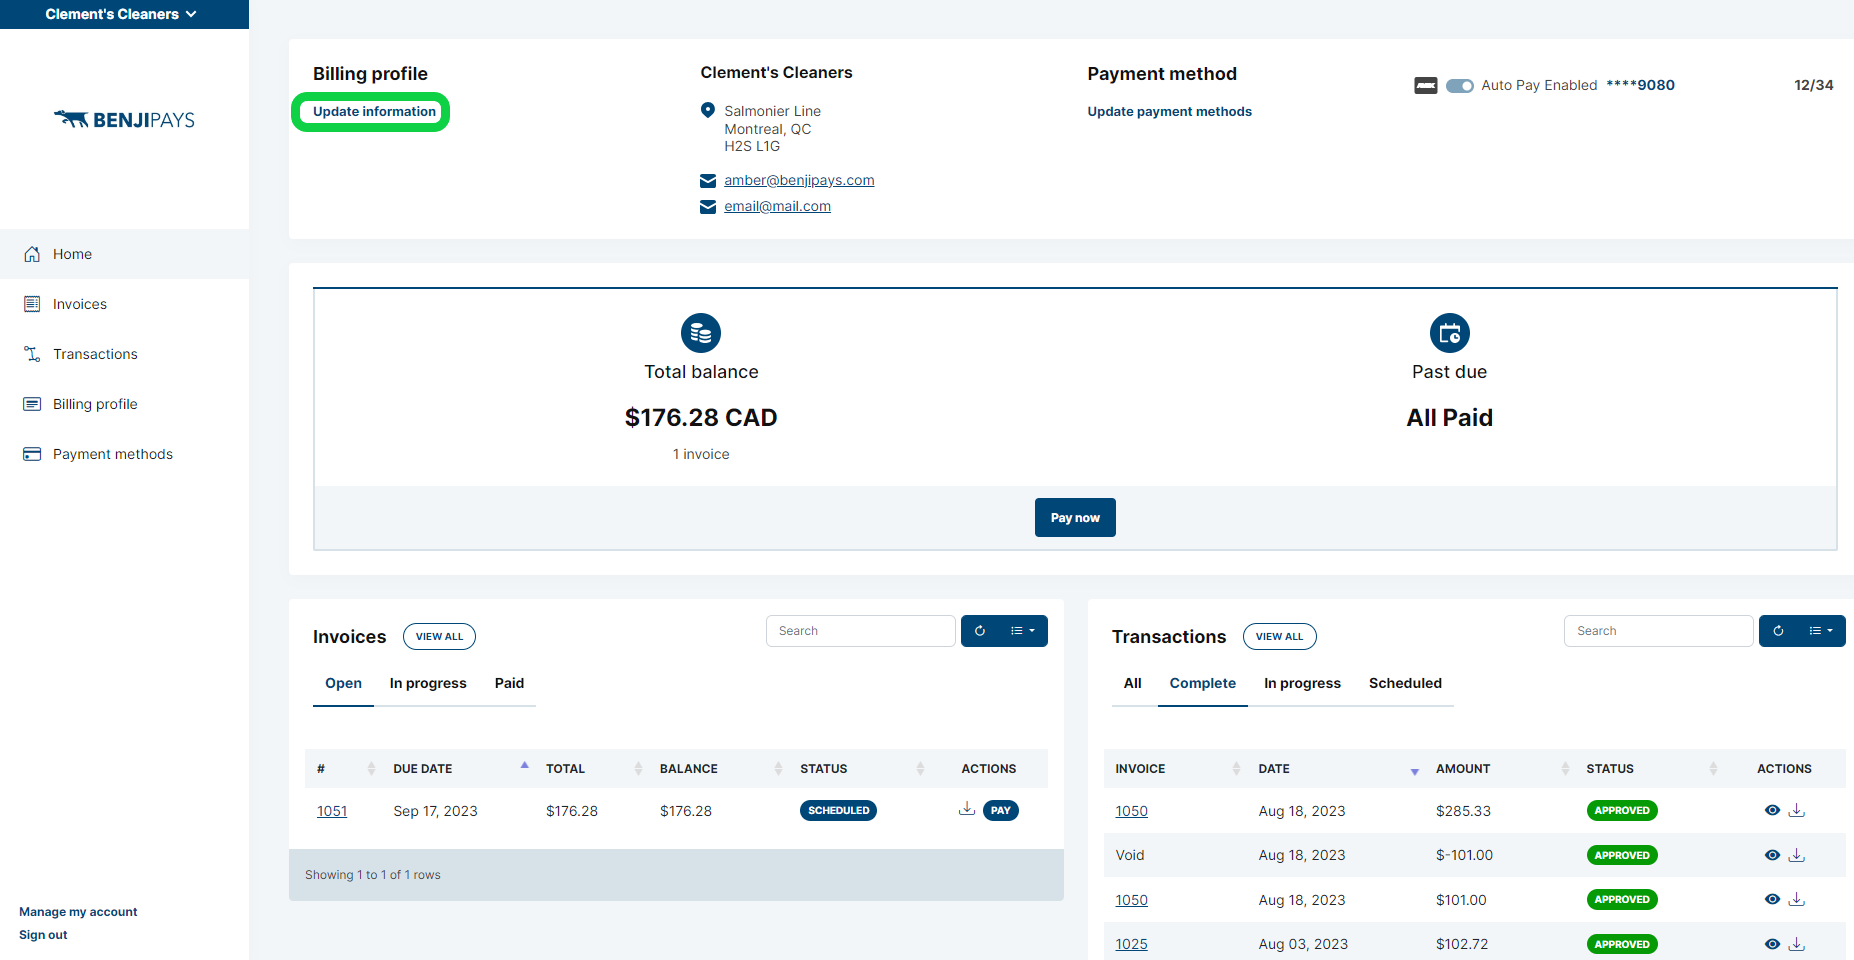Click the Payment methods sidebar icon
Image resolution: width=1854 pixels, height=960 pixels.
click(x=32, y=454)
